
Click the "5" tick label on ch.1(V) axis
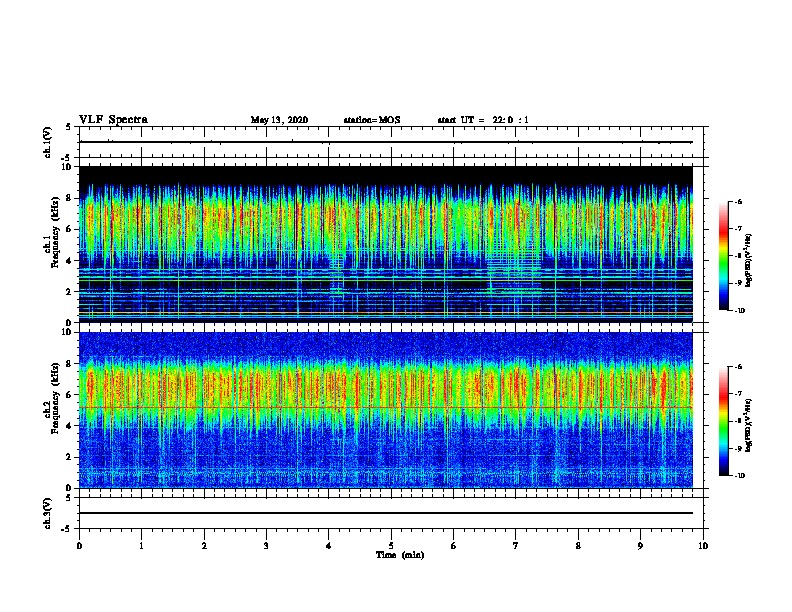pyautogui.click(x=69, y=127)
